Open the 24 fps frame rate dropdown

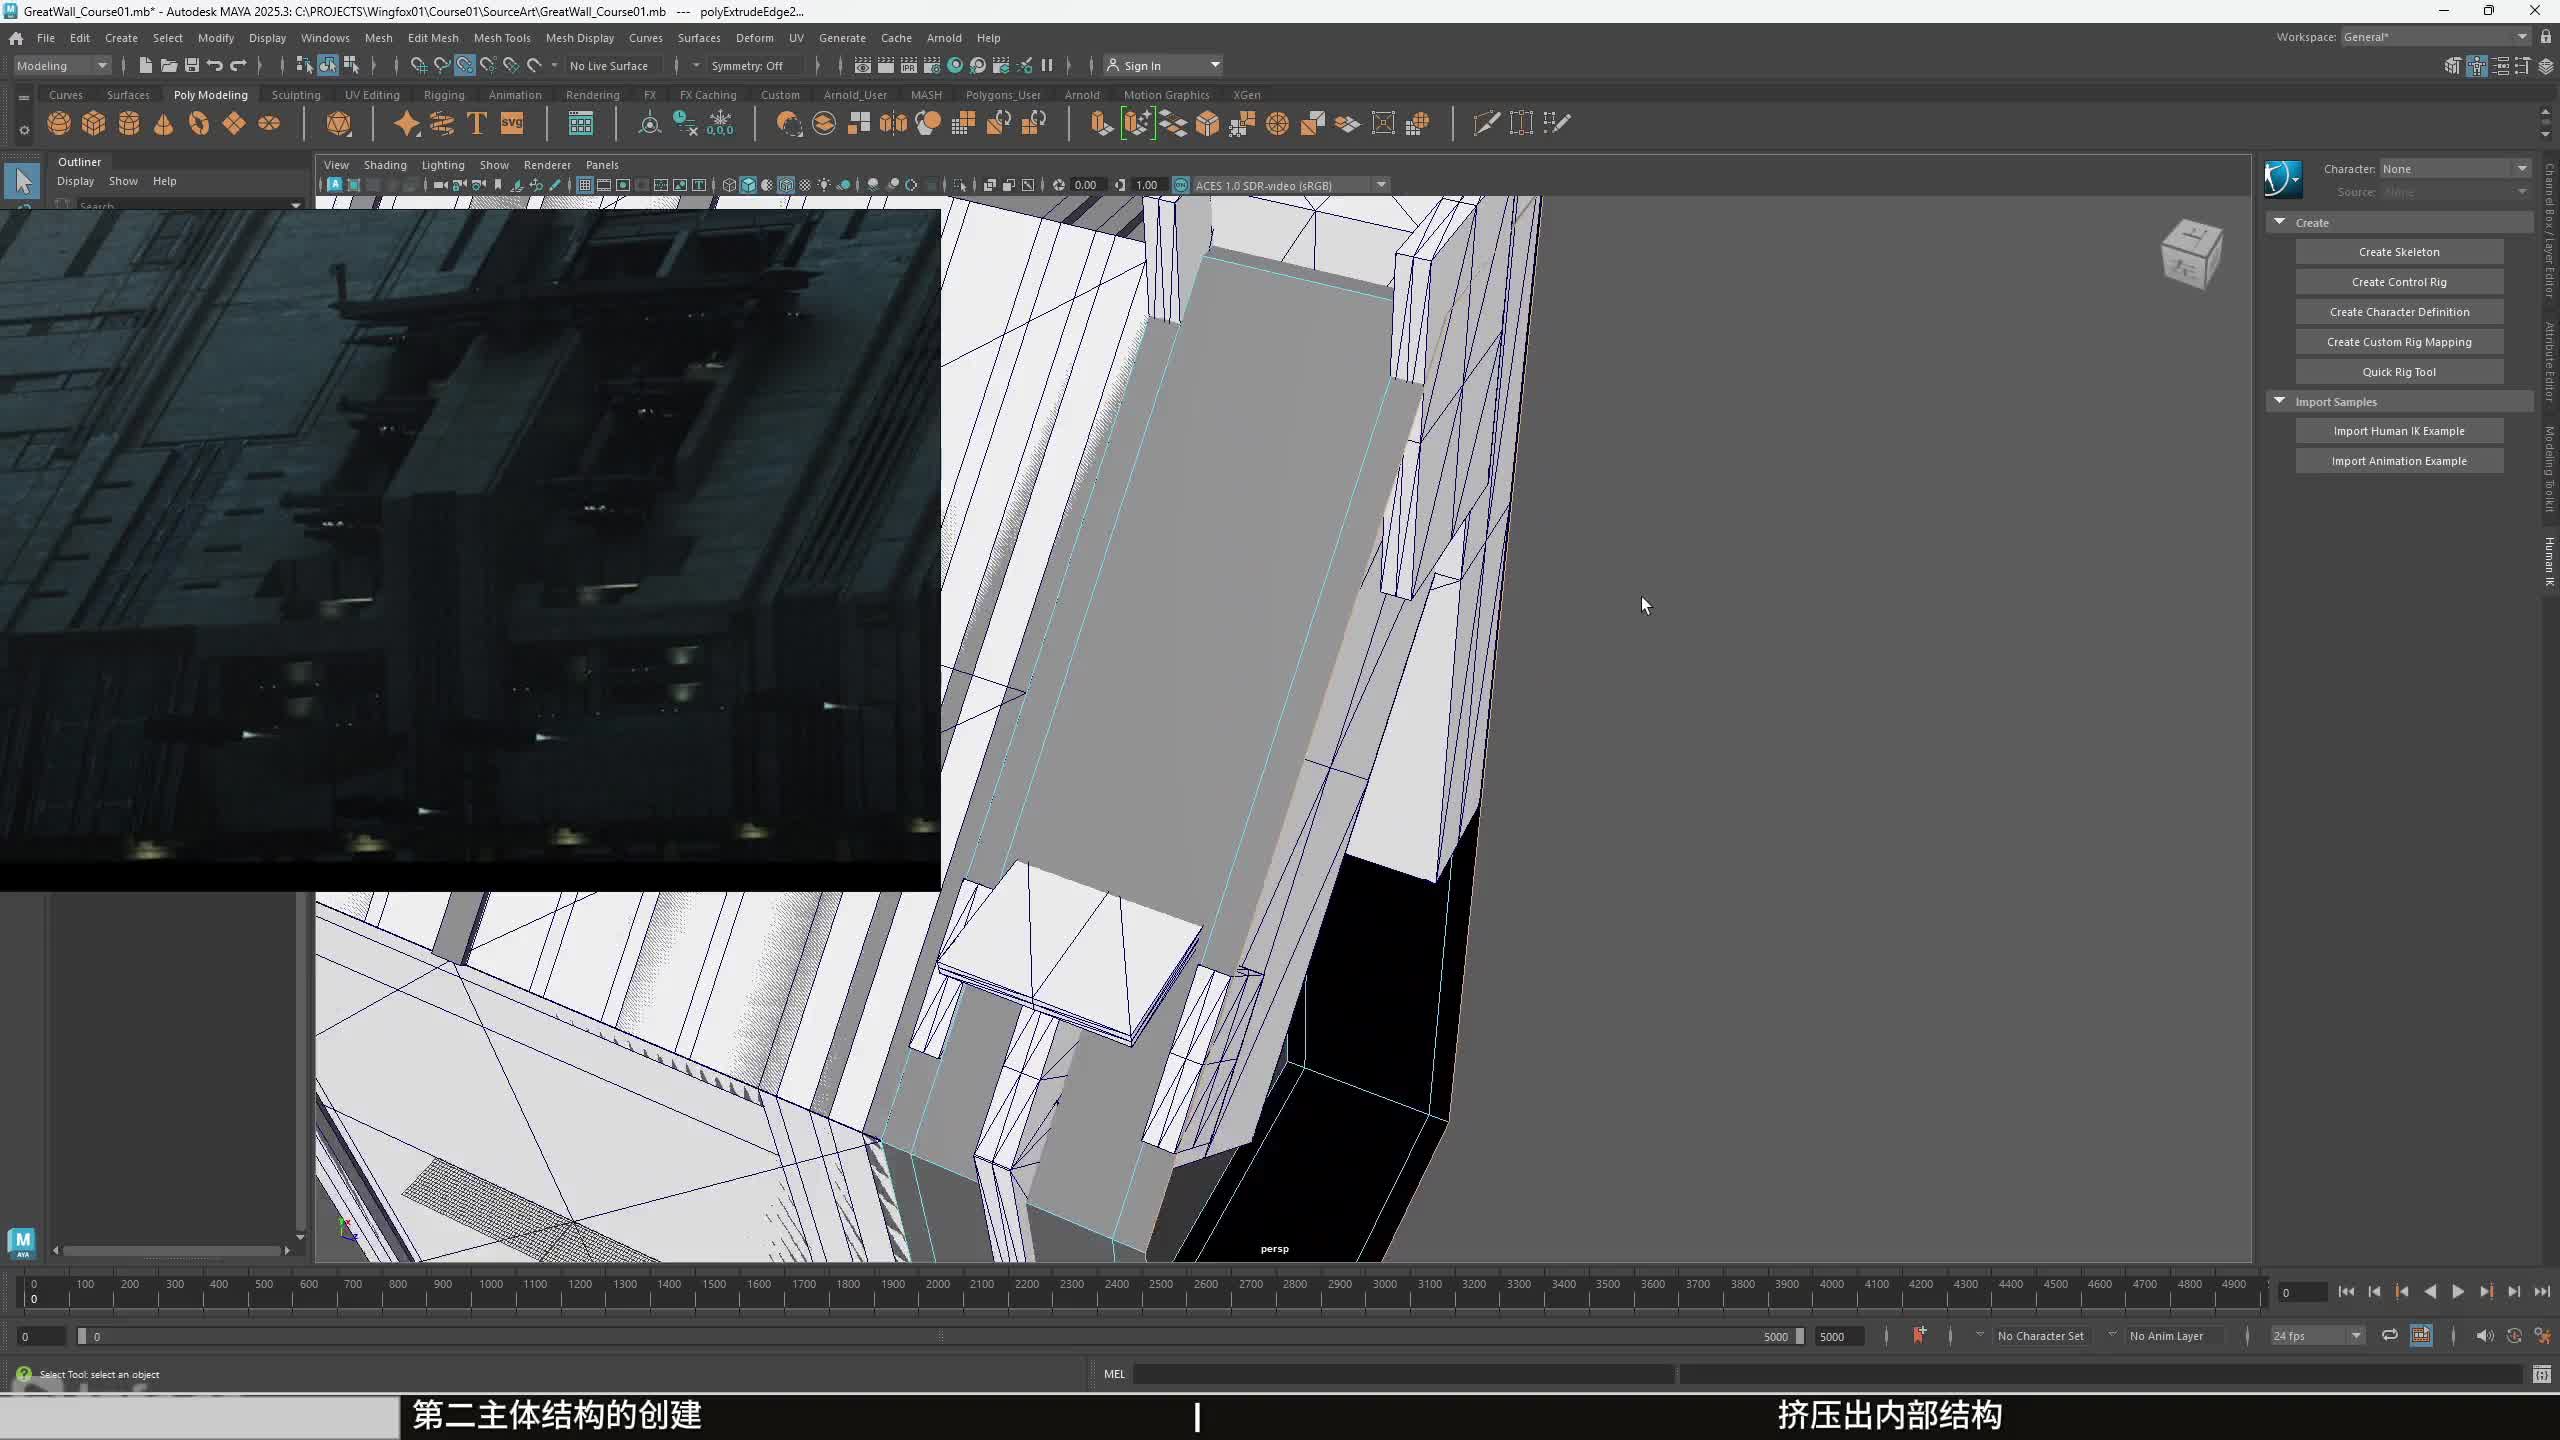[x=2316, y=1336]
